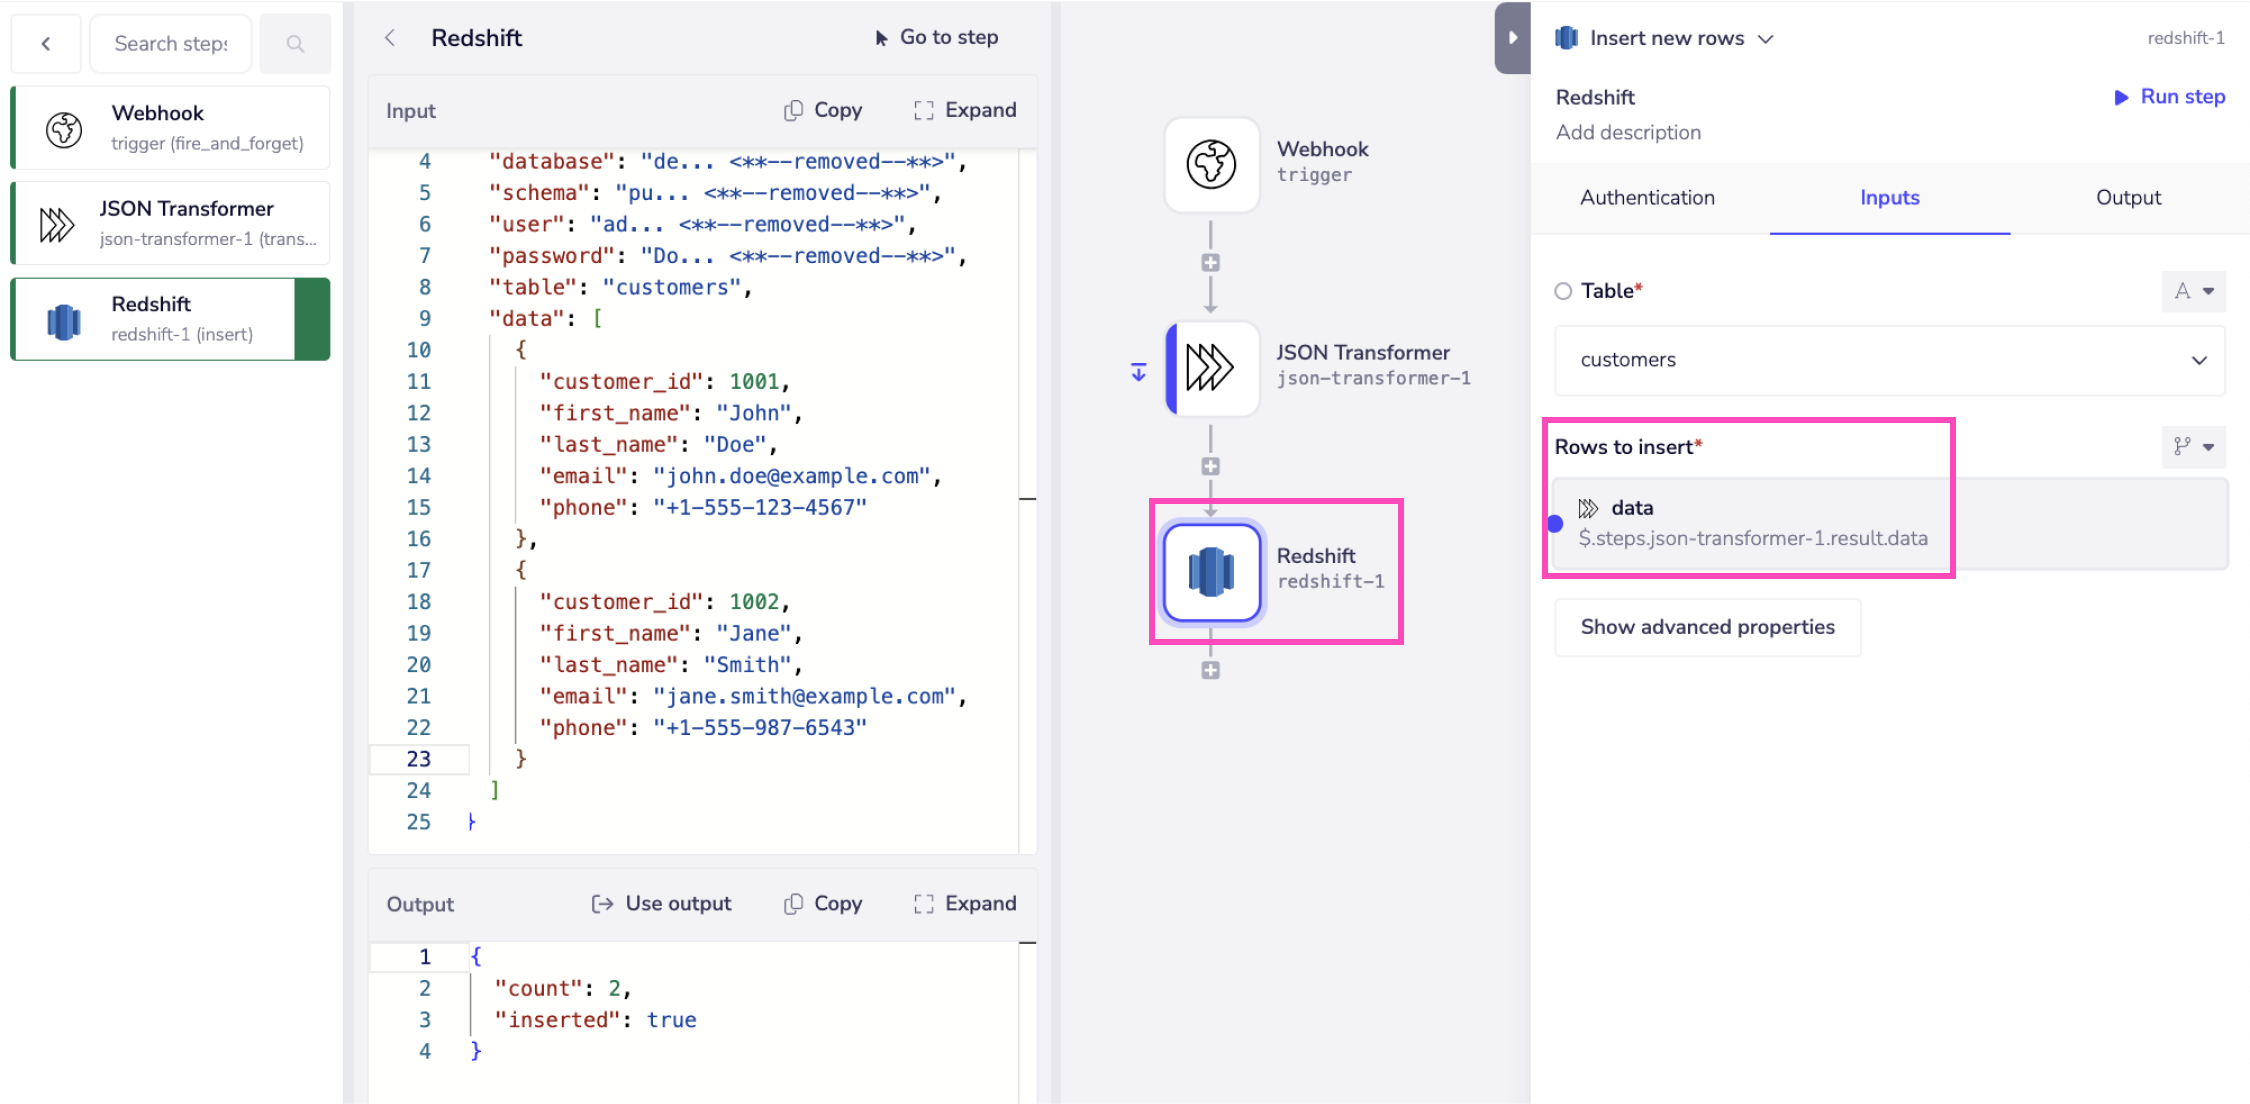Click the Run step link
This screenshot has width=2250, height=1104.
tap(2169, 97)
